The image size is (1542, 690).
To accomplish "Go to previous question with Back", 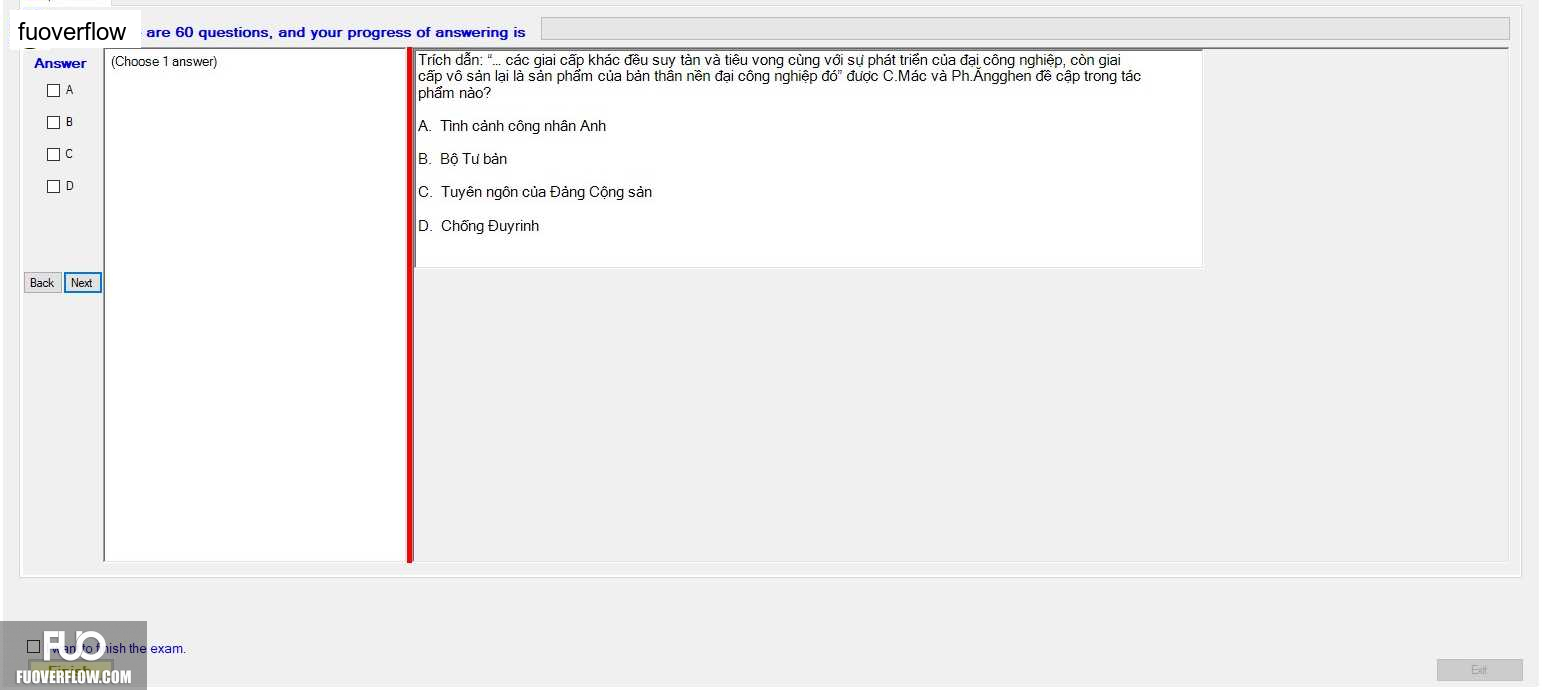I will pyautogui.click(x=42, y=283).
